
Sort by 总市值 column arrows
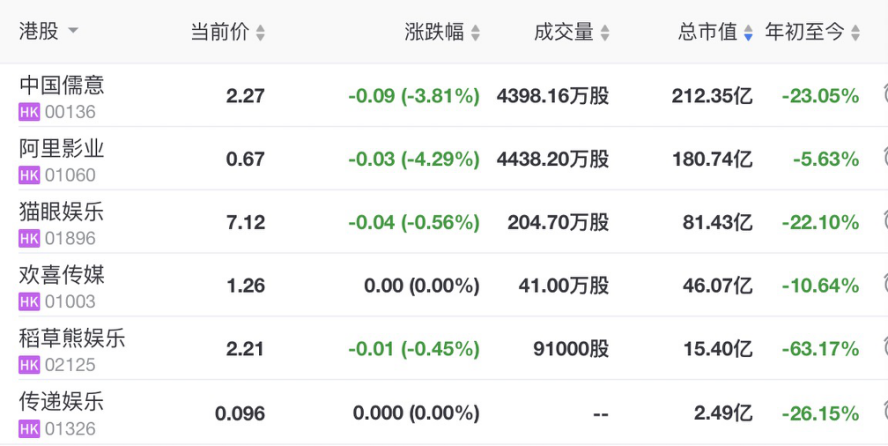(748, 33)
